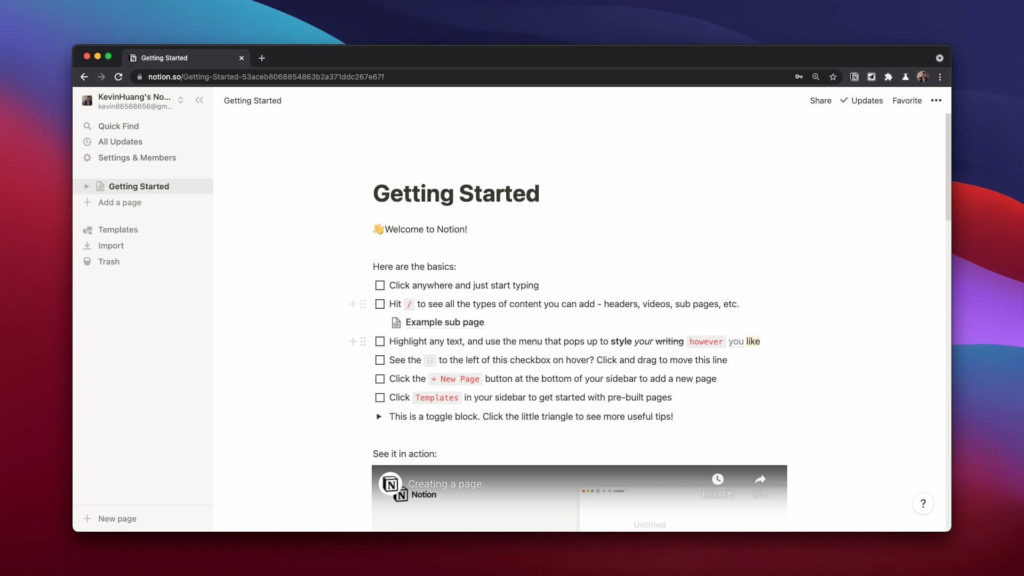The height and width of the screenshot is (576, 1024).
Task: Click the Notion channel logo on video
Action: (391, 484)
